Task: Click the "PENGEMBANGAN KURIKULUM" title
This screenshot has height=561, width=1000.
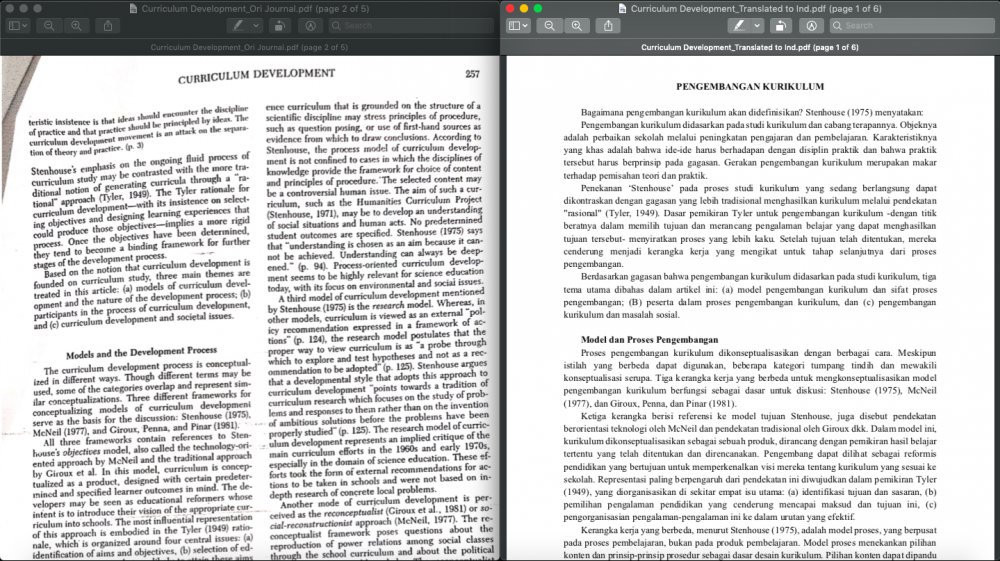Action: coord(750,87)
